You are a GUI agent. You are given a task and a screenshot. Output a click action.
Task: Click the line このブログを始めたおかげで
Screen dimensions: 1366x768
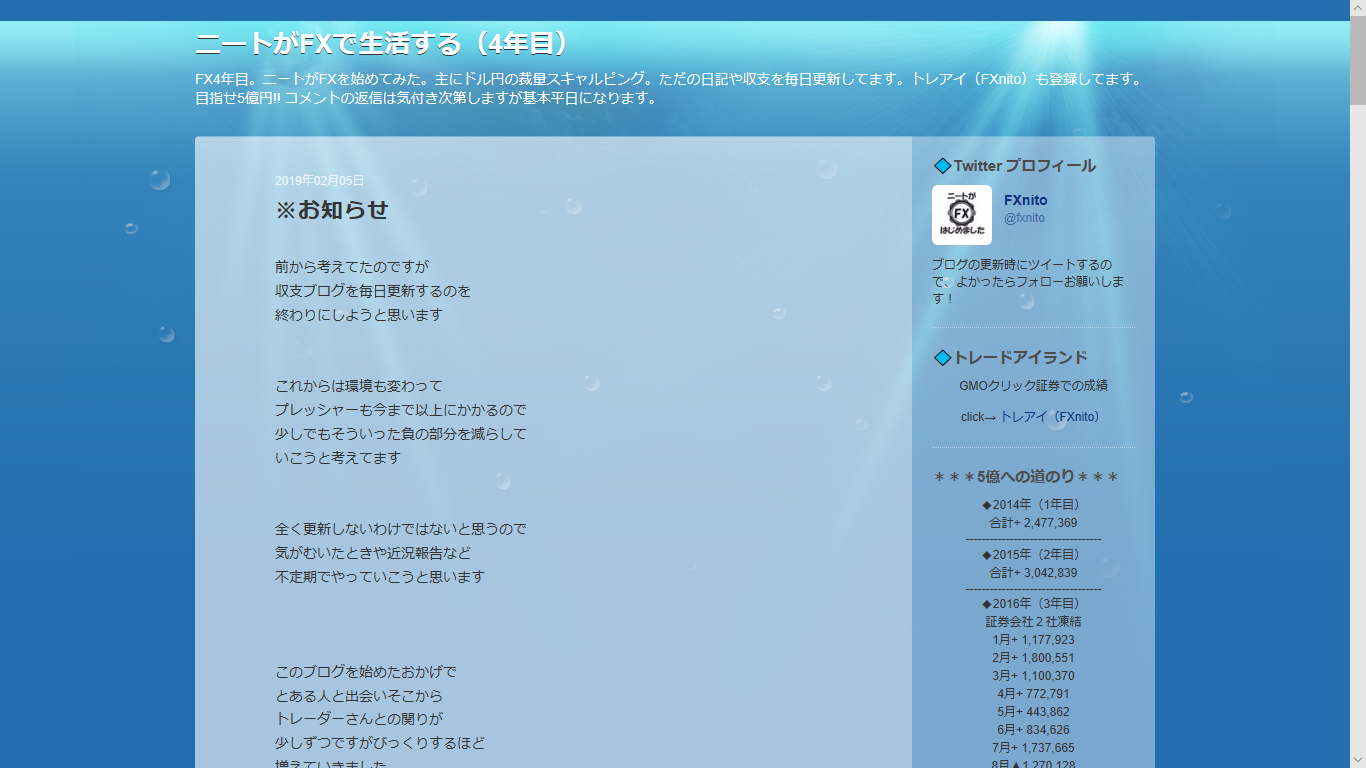point(366,672)
